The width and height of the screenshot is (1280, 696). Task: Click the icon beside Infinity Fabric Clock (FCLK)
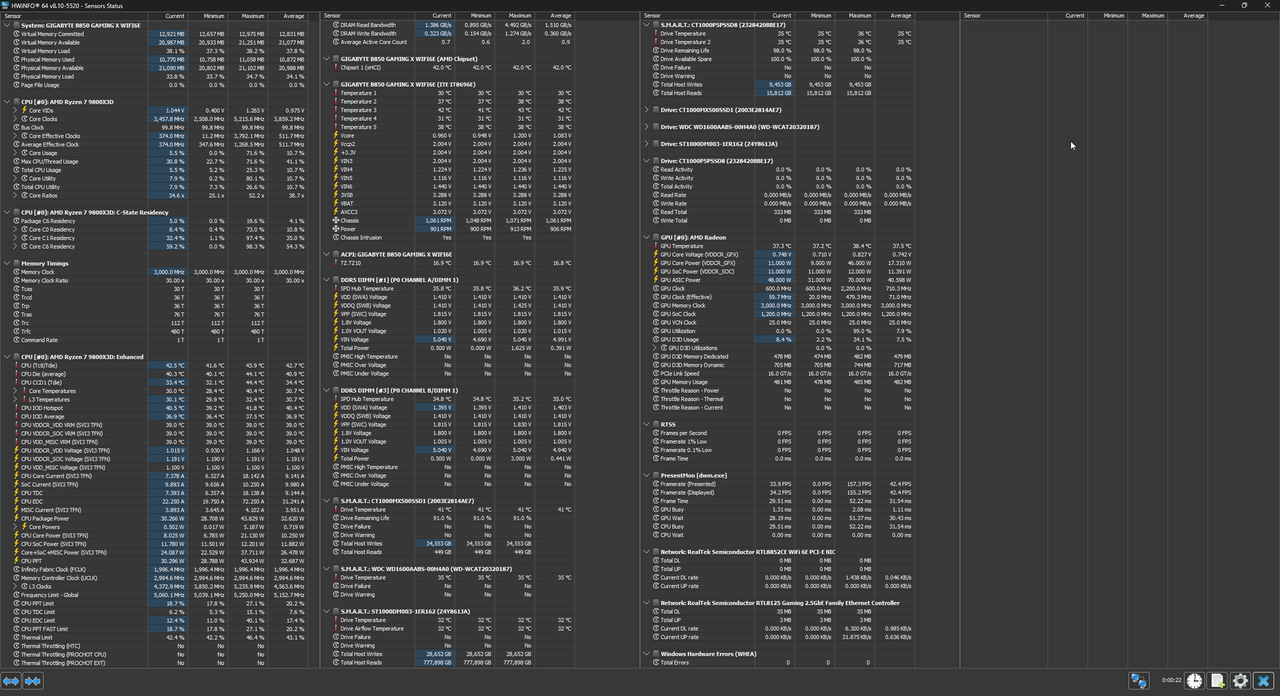tap(16, 569)
